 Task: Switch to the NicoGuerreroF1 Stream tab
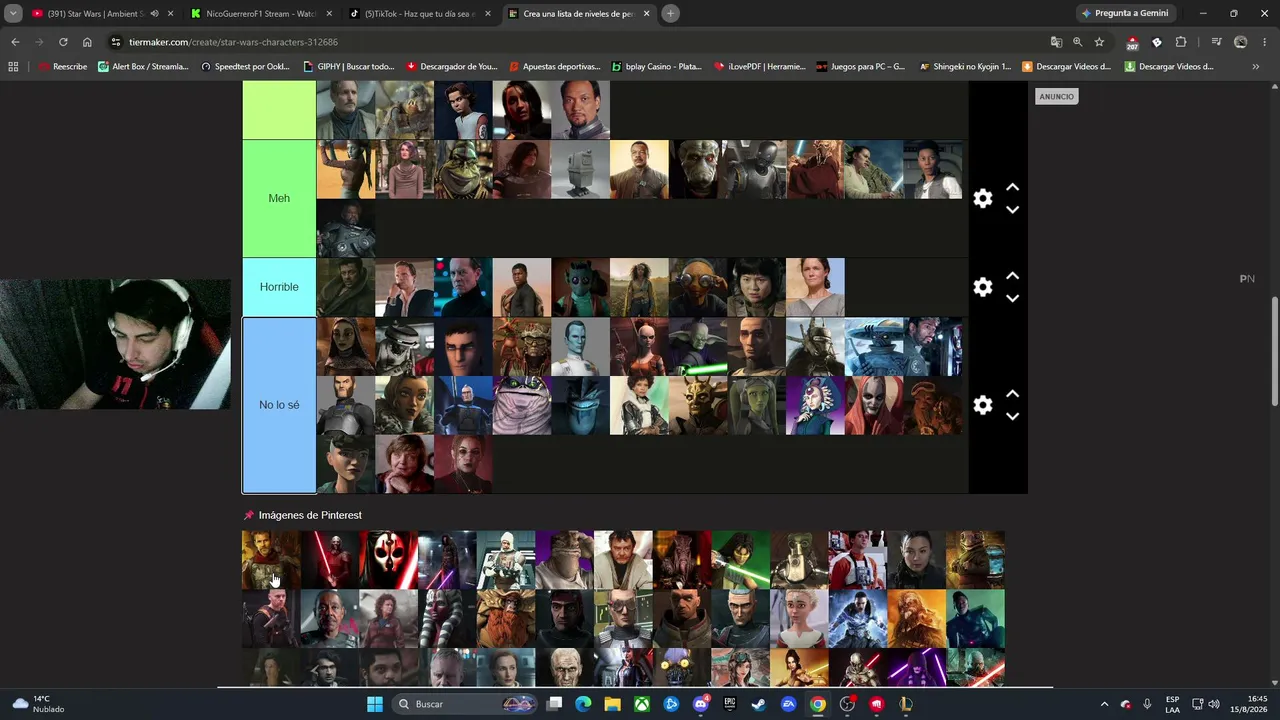click(x=260, y=14)
